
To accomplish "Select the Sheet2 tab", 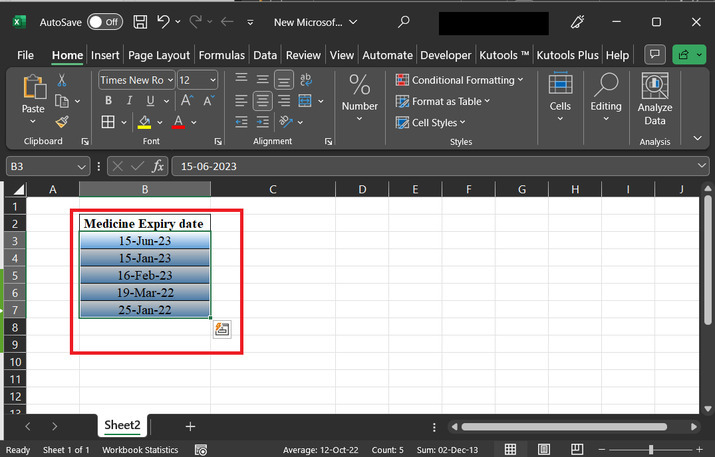I will [122, 425].
